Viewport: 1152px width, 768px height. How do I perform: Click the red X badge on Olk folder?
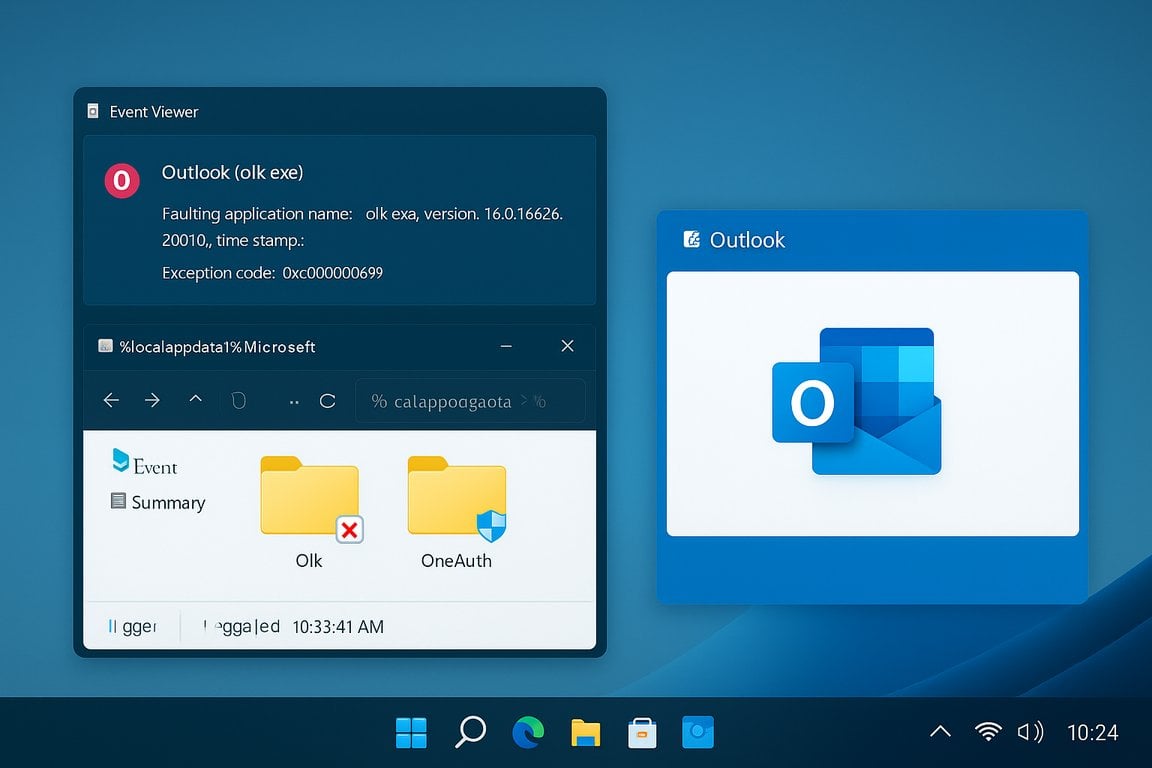coord(350,529)
